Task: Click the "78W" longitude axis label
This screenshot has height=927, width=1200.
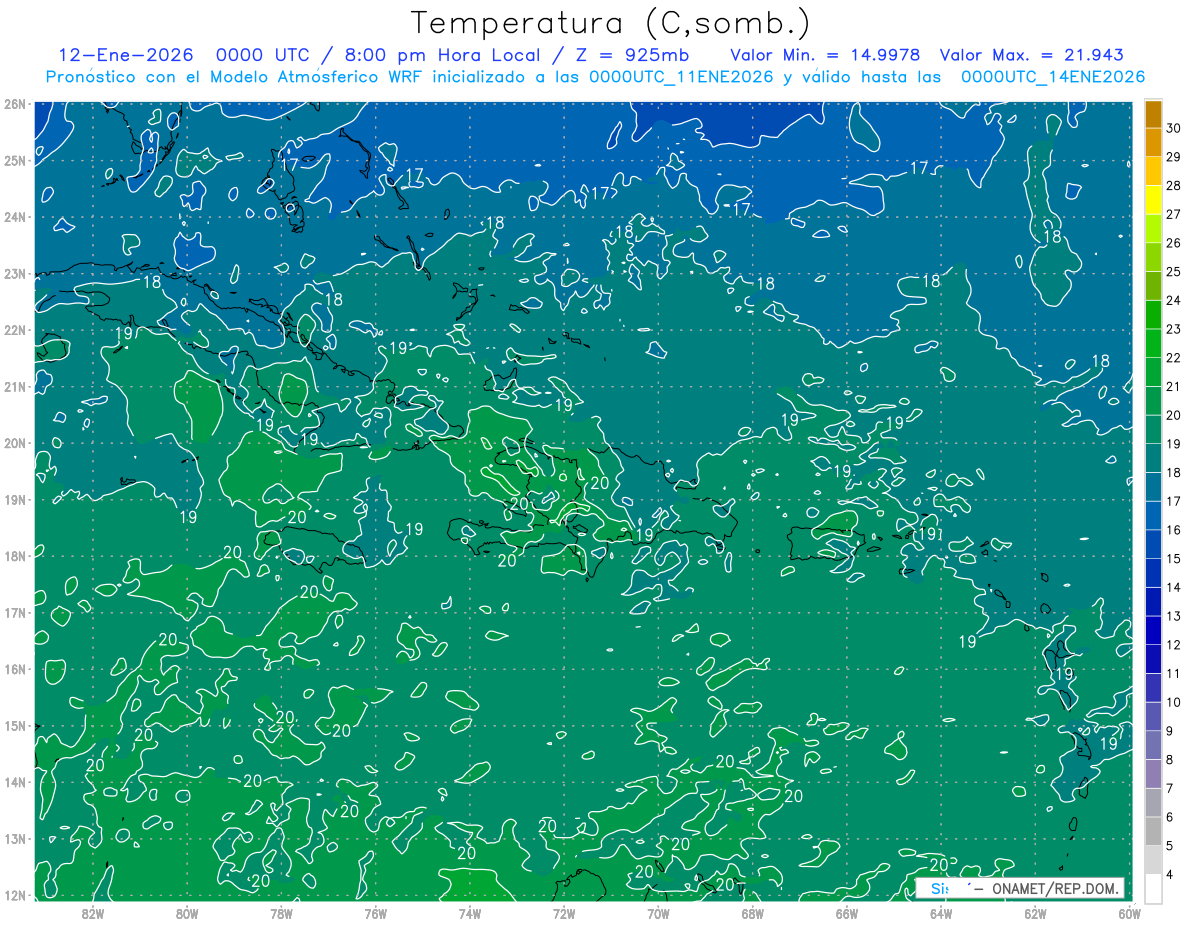Action: point(281,913)
